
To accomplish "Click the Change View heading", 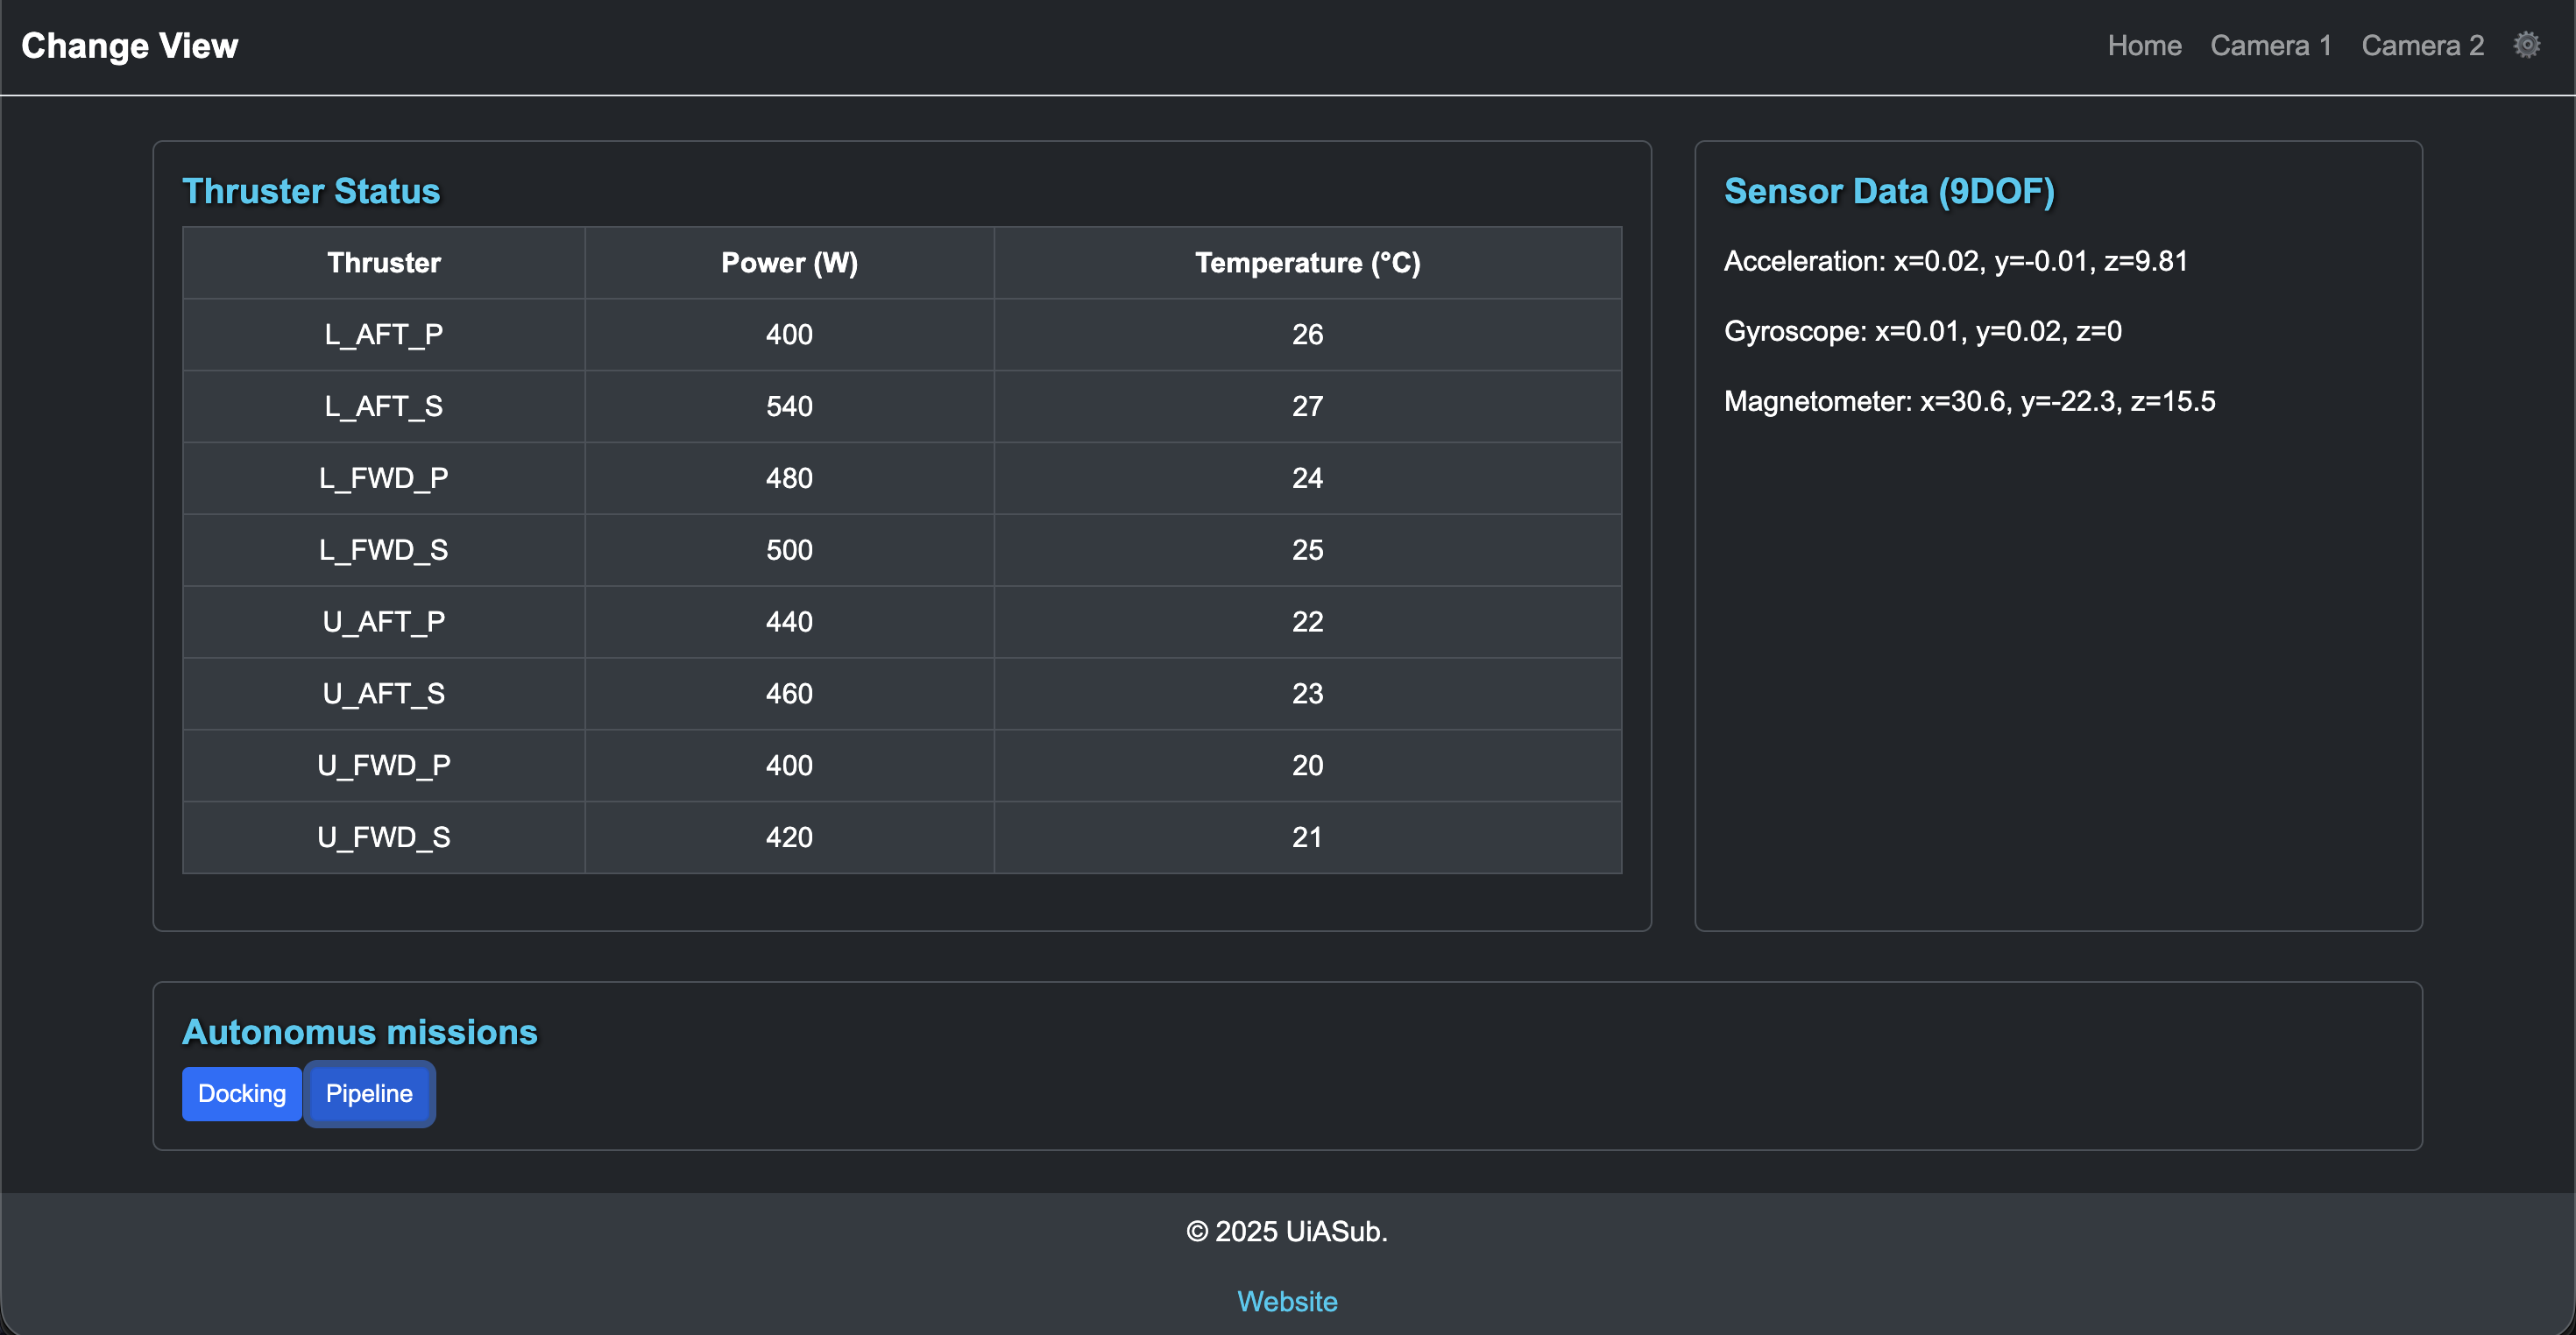I will (x=129, y=45).
